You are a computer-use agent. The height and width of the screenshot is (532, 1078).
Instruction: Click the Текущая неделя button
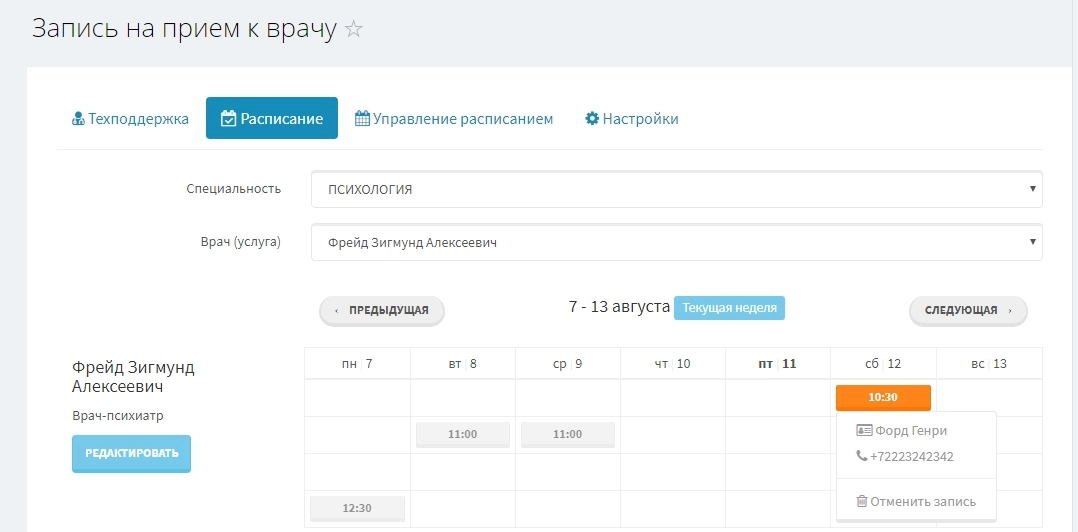729,307
